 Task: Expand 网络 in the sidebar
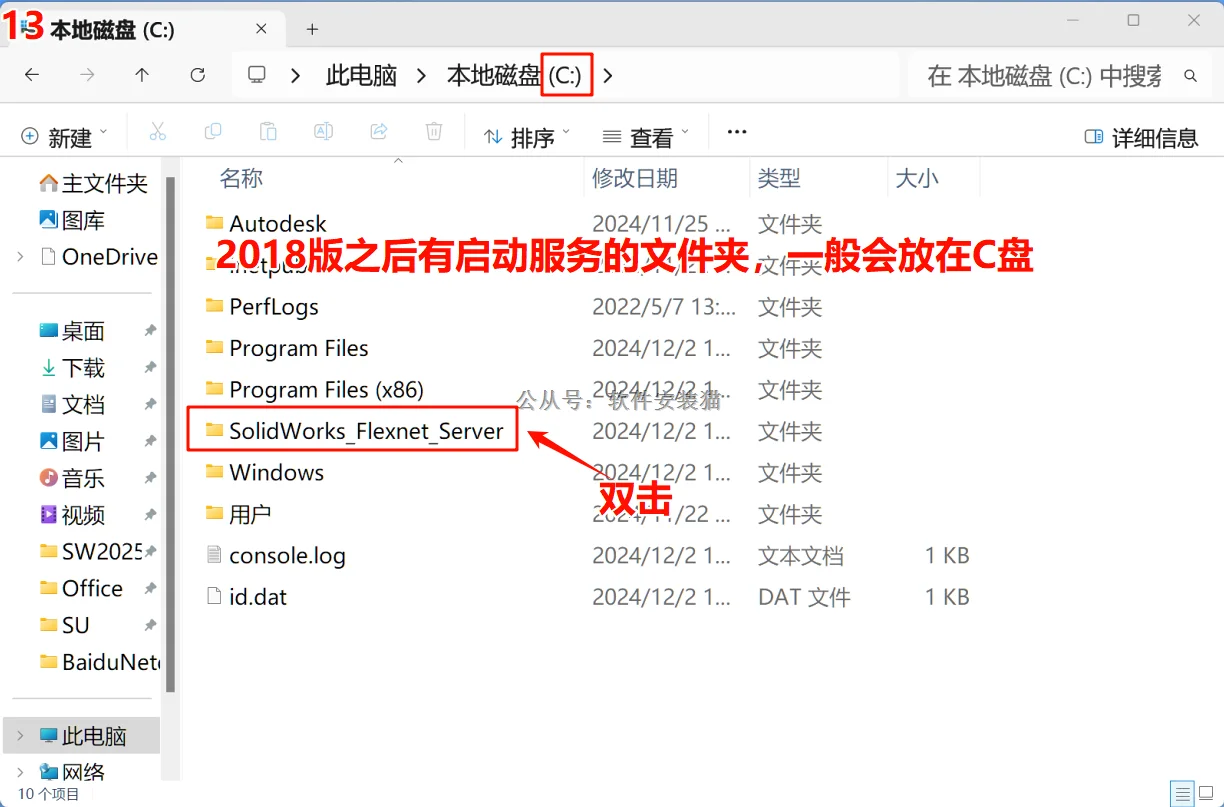(20, 771)
